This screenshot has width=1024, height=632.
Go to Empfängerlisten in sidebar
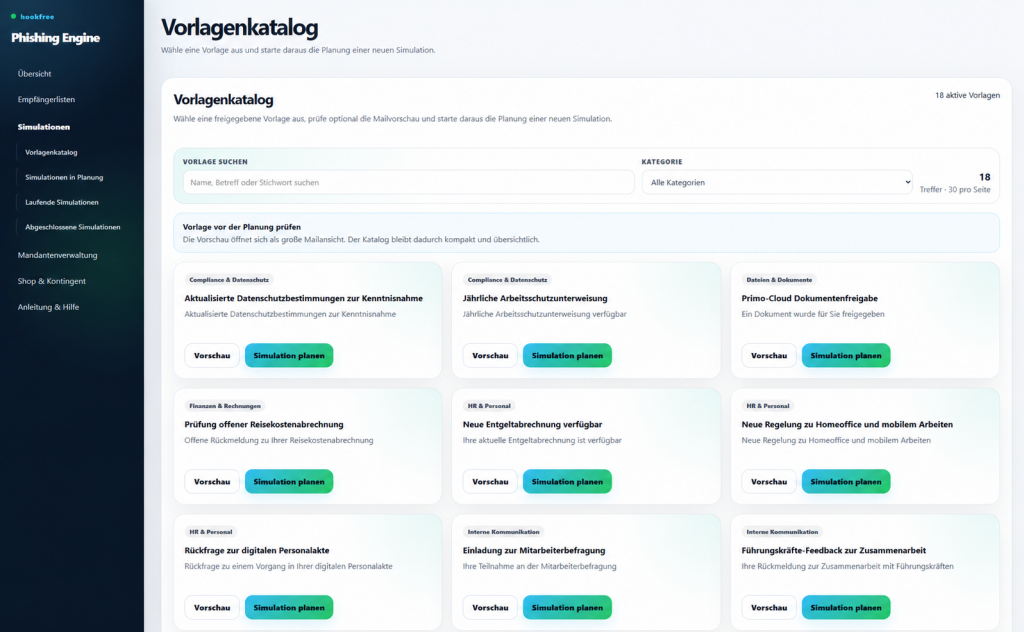coord(46,99)
